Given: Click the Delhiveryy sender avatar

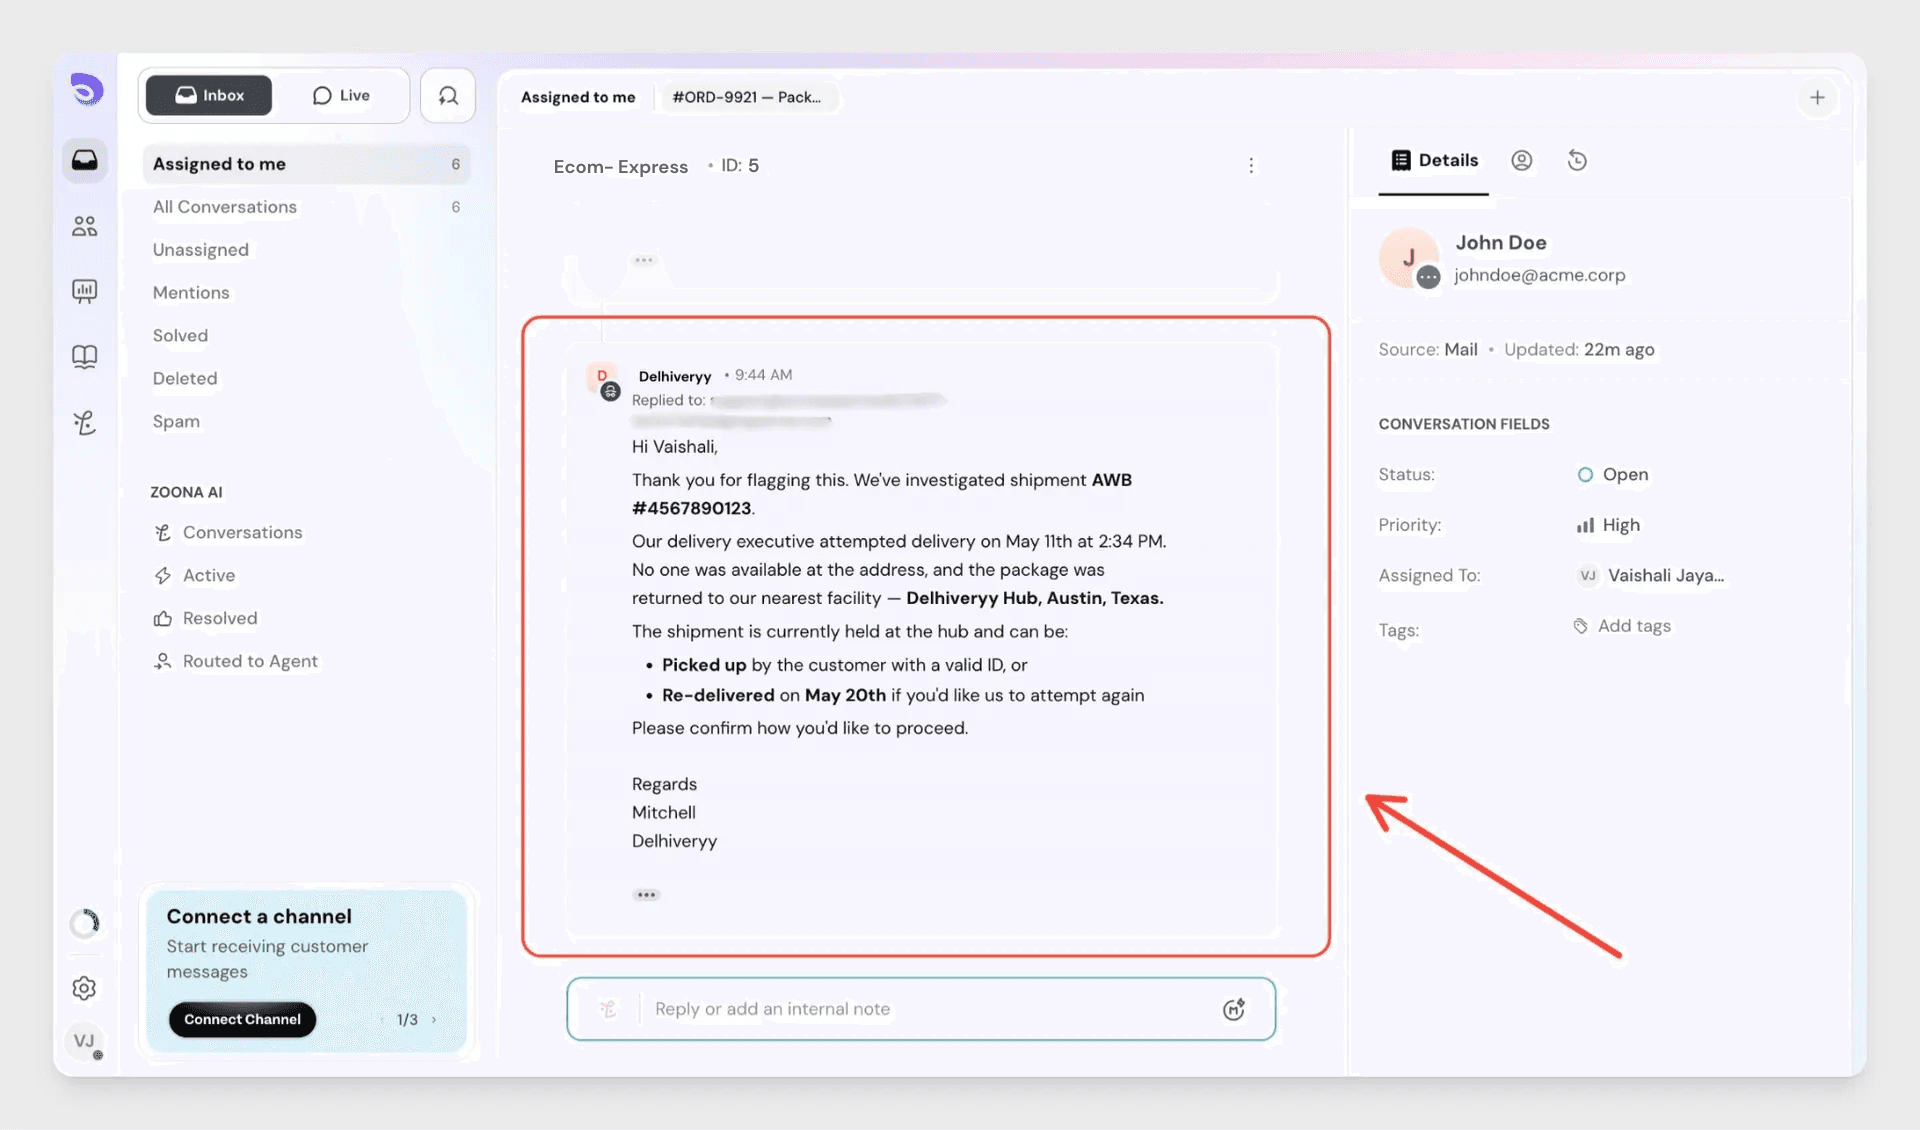Looking at the screenshot, I should (603, 380).
